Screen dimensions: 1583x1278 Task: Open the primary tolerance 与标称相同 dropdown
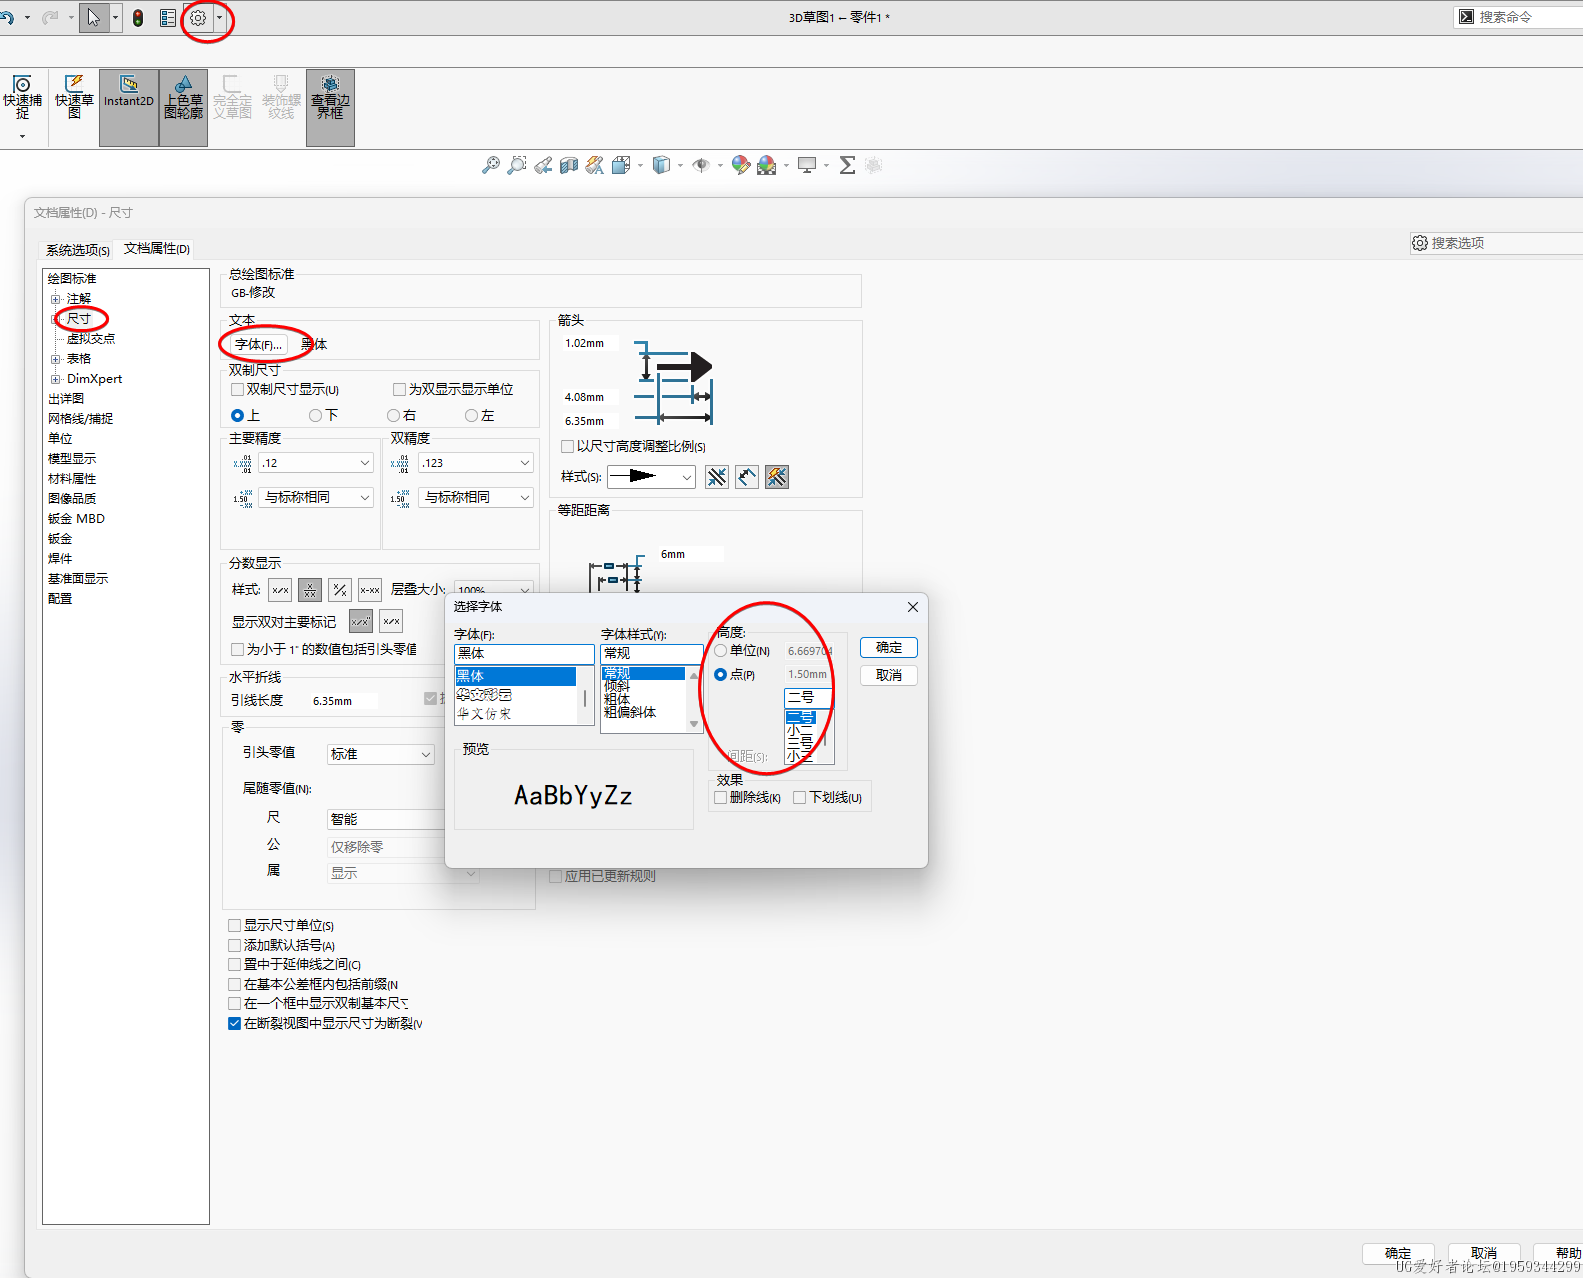316,497
